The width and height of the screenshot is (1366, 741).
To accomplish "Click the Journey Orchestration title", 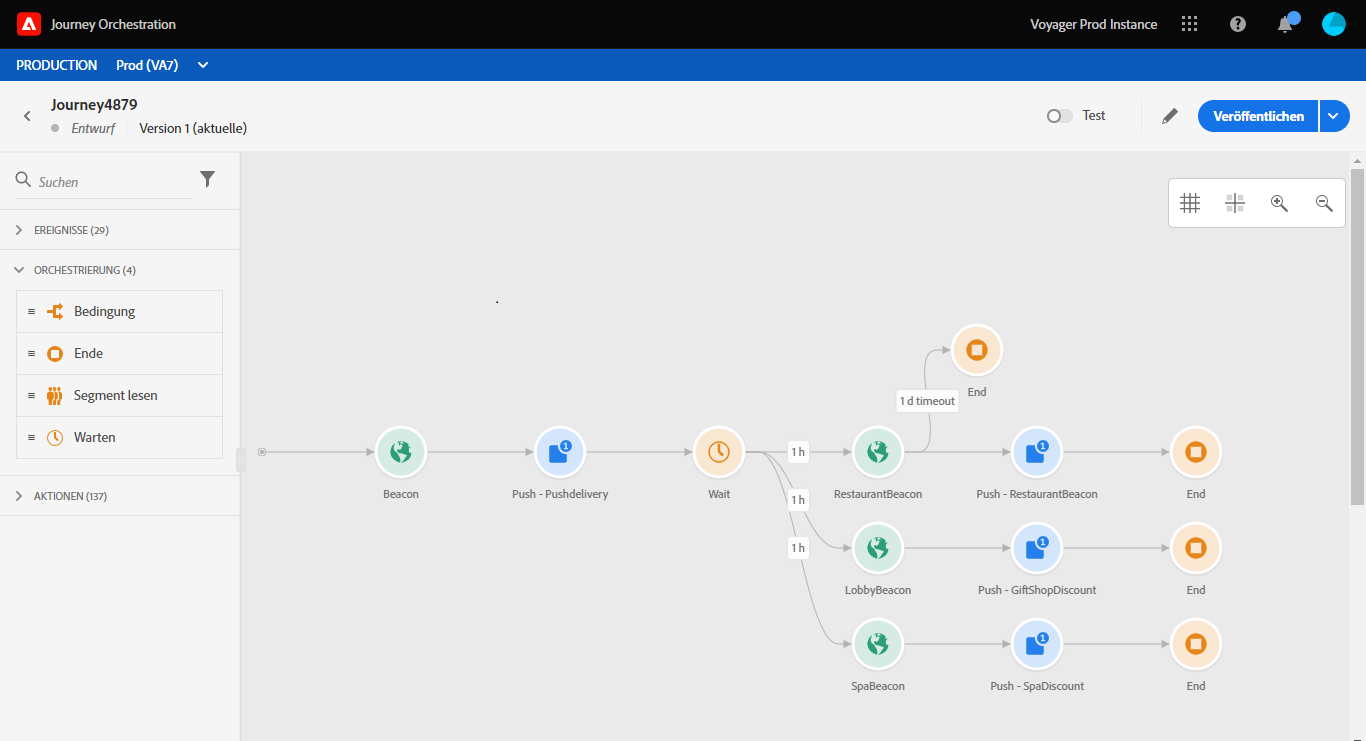I will click(x=113, y=24).
